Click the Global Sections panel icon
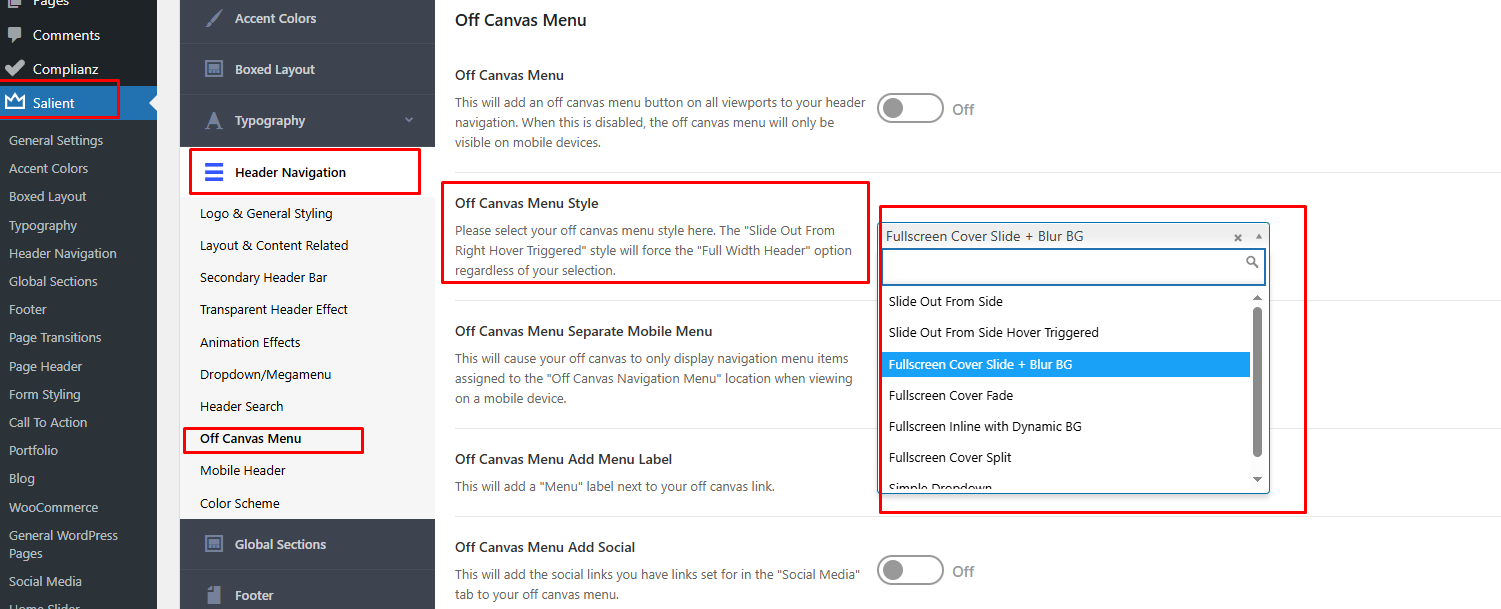Image resolution: width=1501 pixels, height=609 pixels. pos(214,544)
